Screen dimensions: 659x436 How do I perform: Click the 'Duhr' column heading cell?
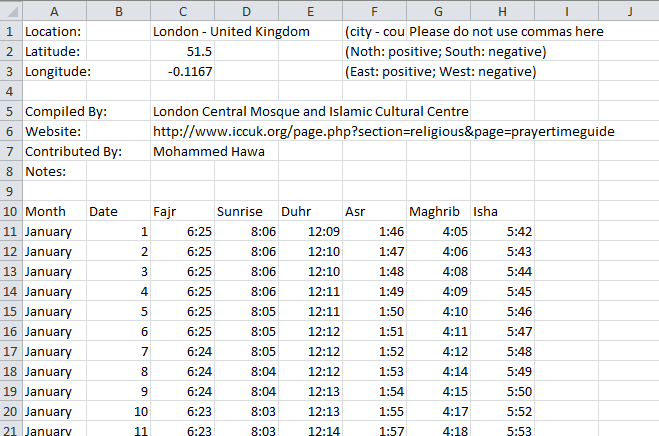(311, 211)
